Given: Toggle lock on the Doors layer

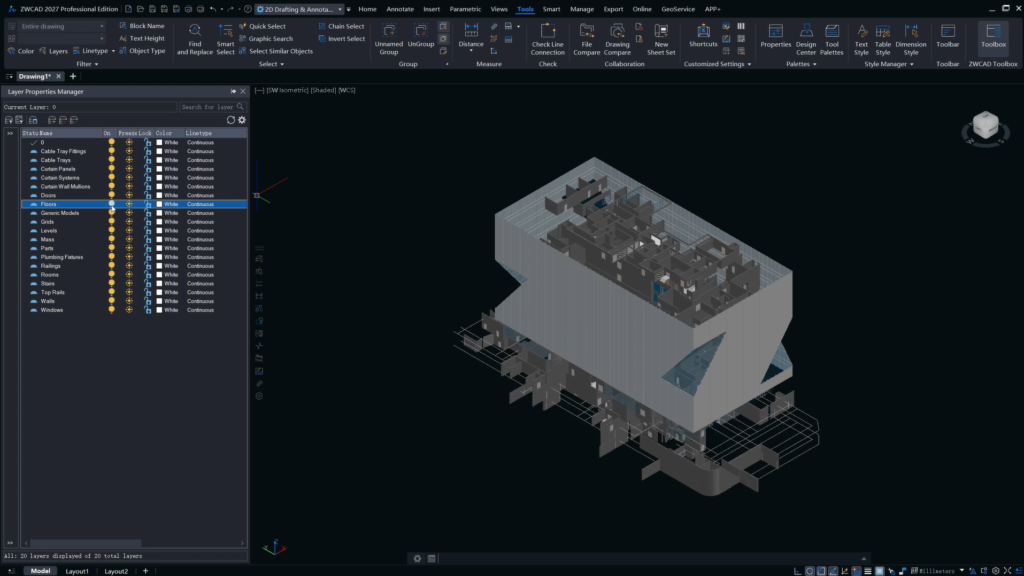Looking at the screenshot, I should coord(147,195).
